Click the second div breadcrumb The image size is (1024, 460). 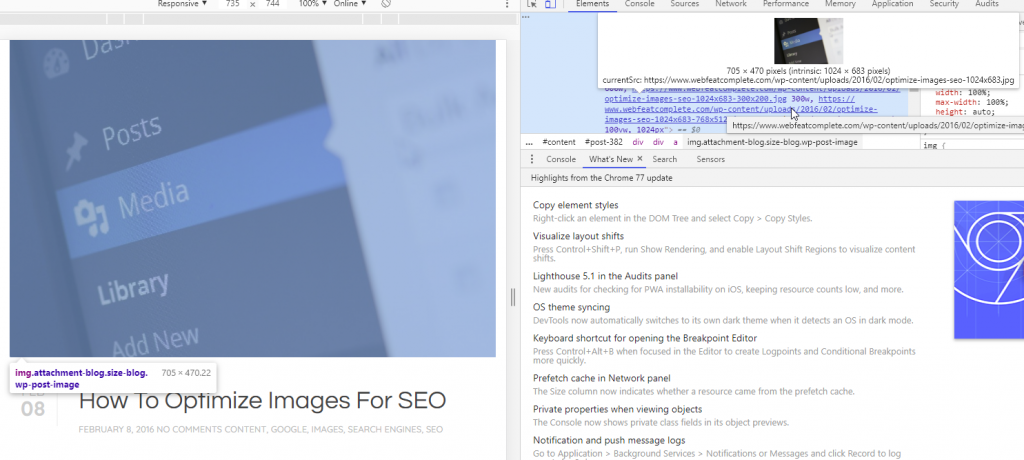click(x=658, y=142)
